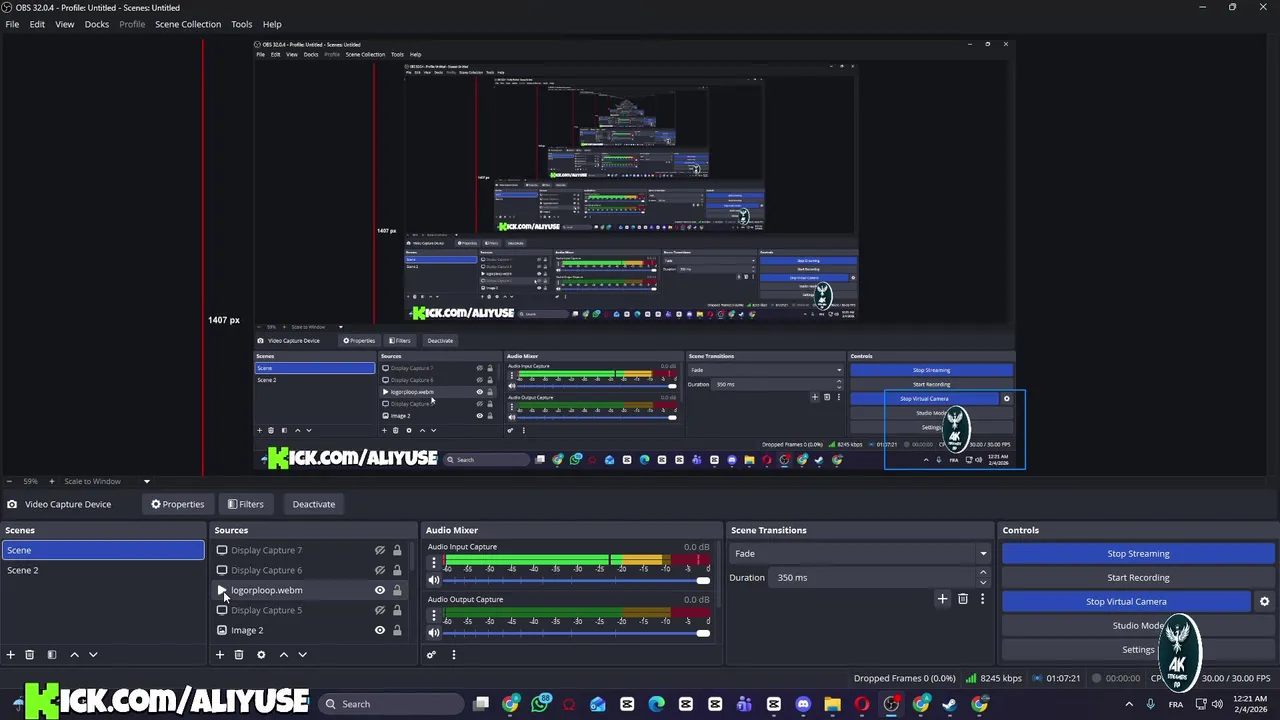Show Display Capture 5 via eye icon

(x=380, y=610)
